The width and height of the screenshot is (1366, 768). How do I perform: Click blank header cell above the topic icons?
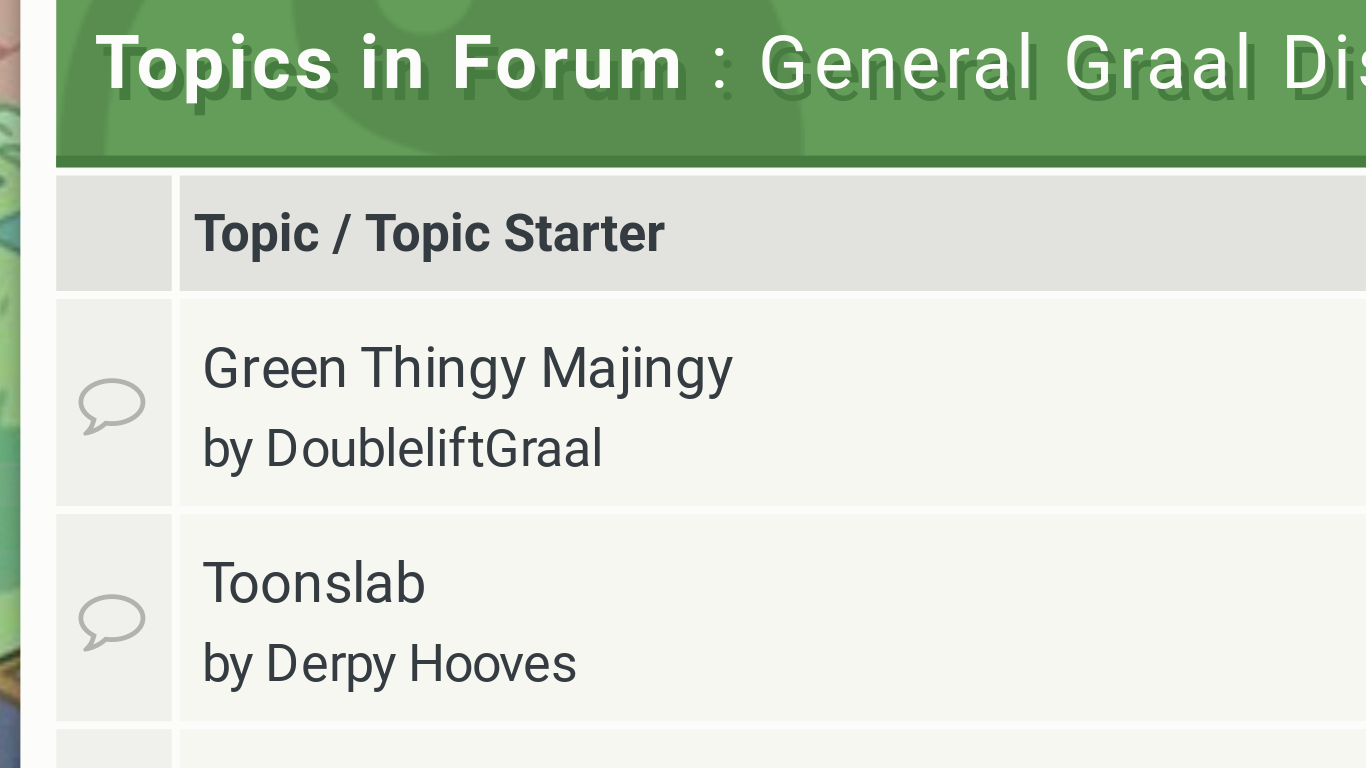click(x=114, y=234)
